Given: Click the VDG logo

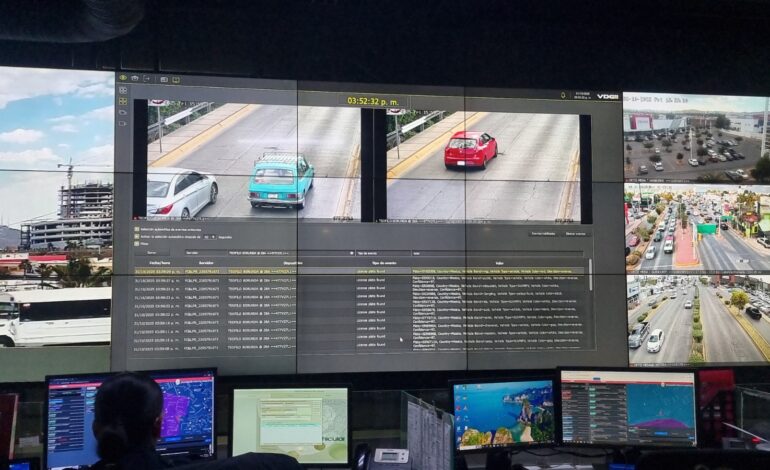Looking at the screenshot, I should coord(607,96).
